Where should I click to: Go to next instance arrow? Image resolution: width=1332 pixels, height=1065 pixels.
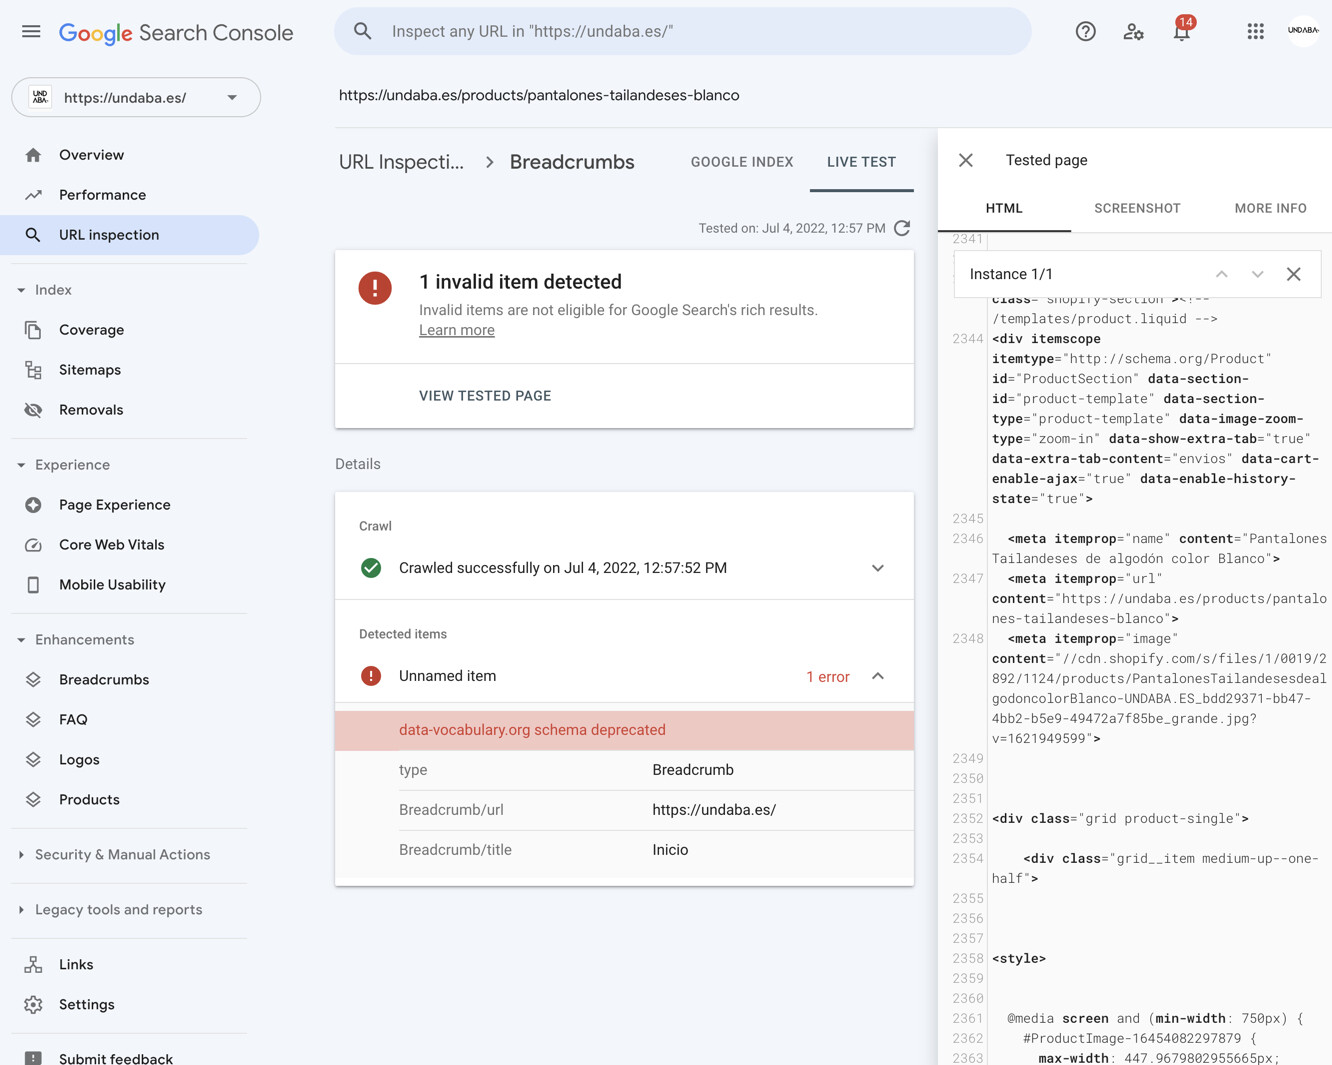coord(1257,274)
